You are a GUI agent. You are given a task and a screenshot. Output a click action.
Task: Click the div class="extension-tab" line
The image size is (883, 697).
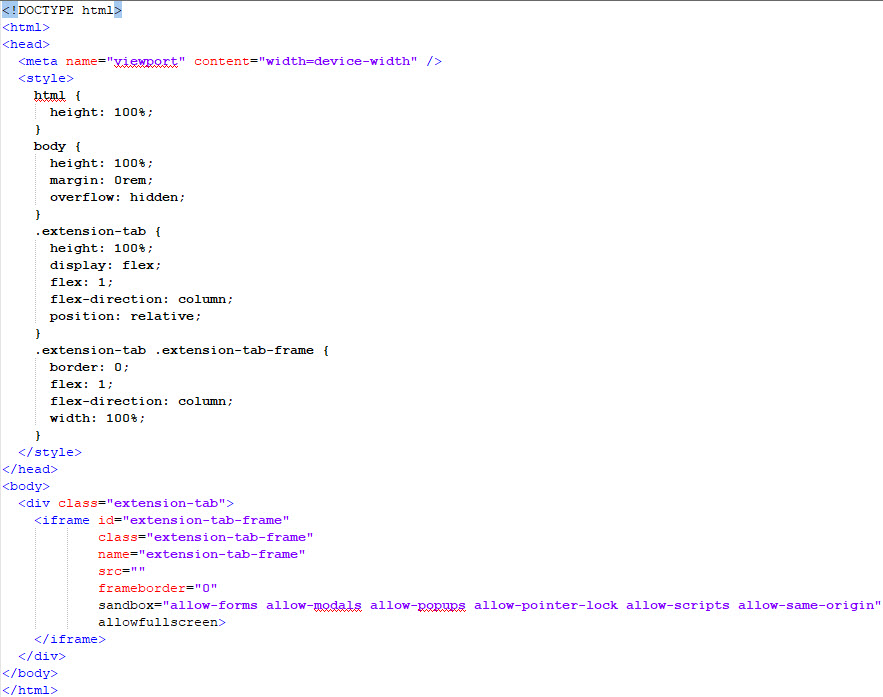(126, 503)
